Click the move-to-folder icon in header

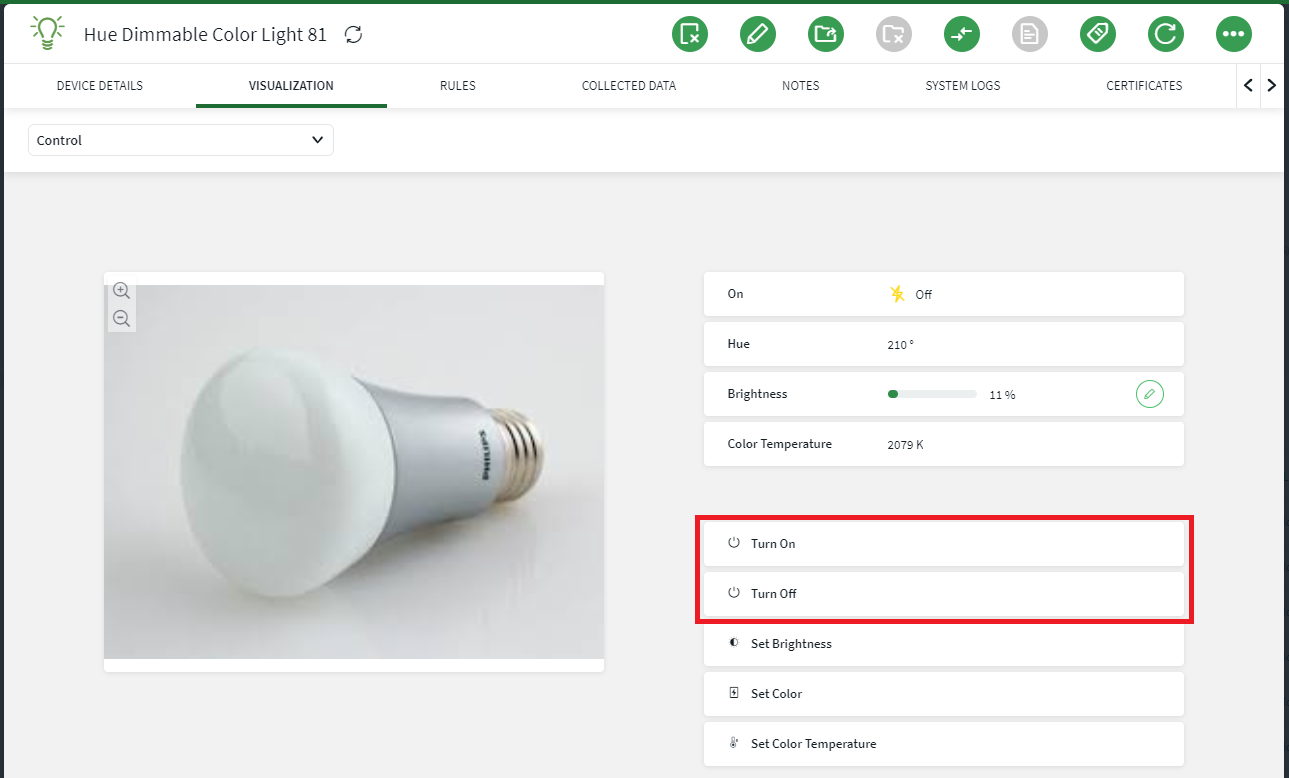pyautogui.click(x=826, y=34)
